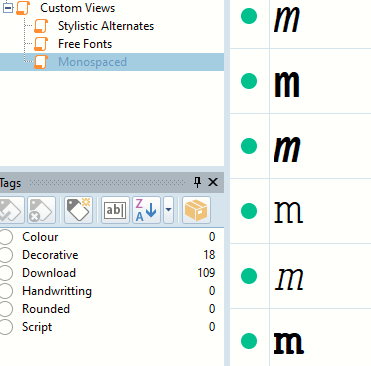Click the Custom Views scroll icon
371x366 pixels.
point(23,8)
